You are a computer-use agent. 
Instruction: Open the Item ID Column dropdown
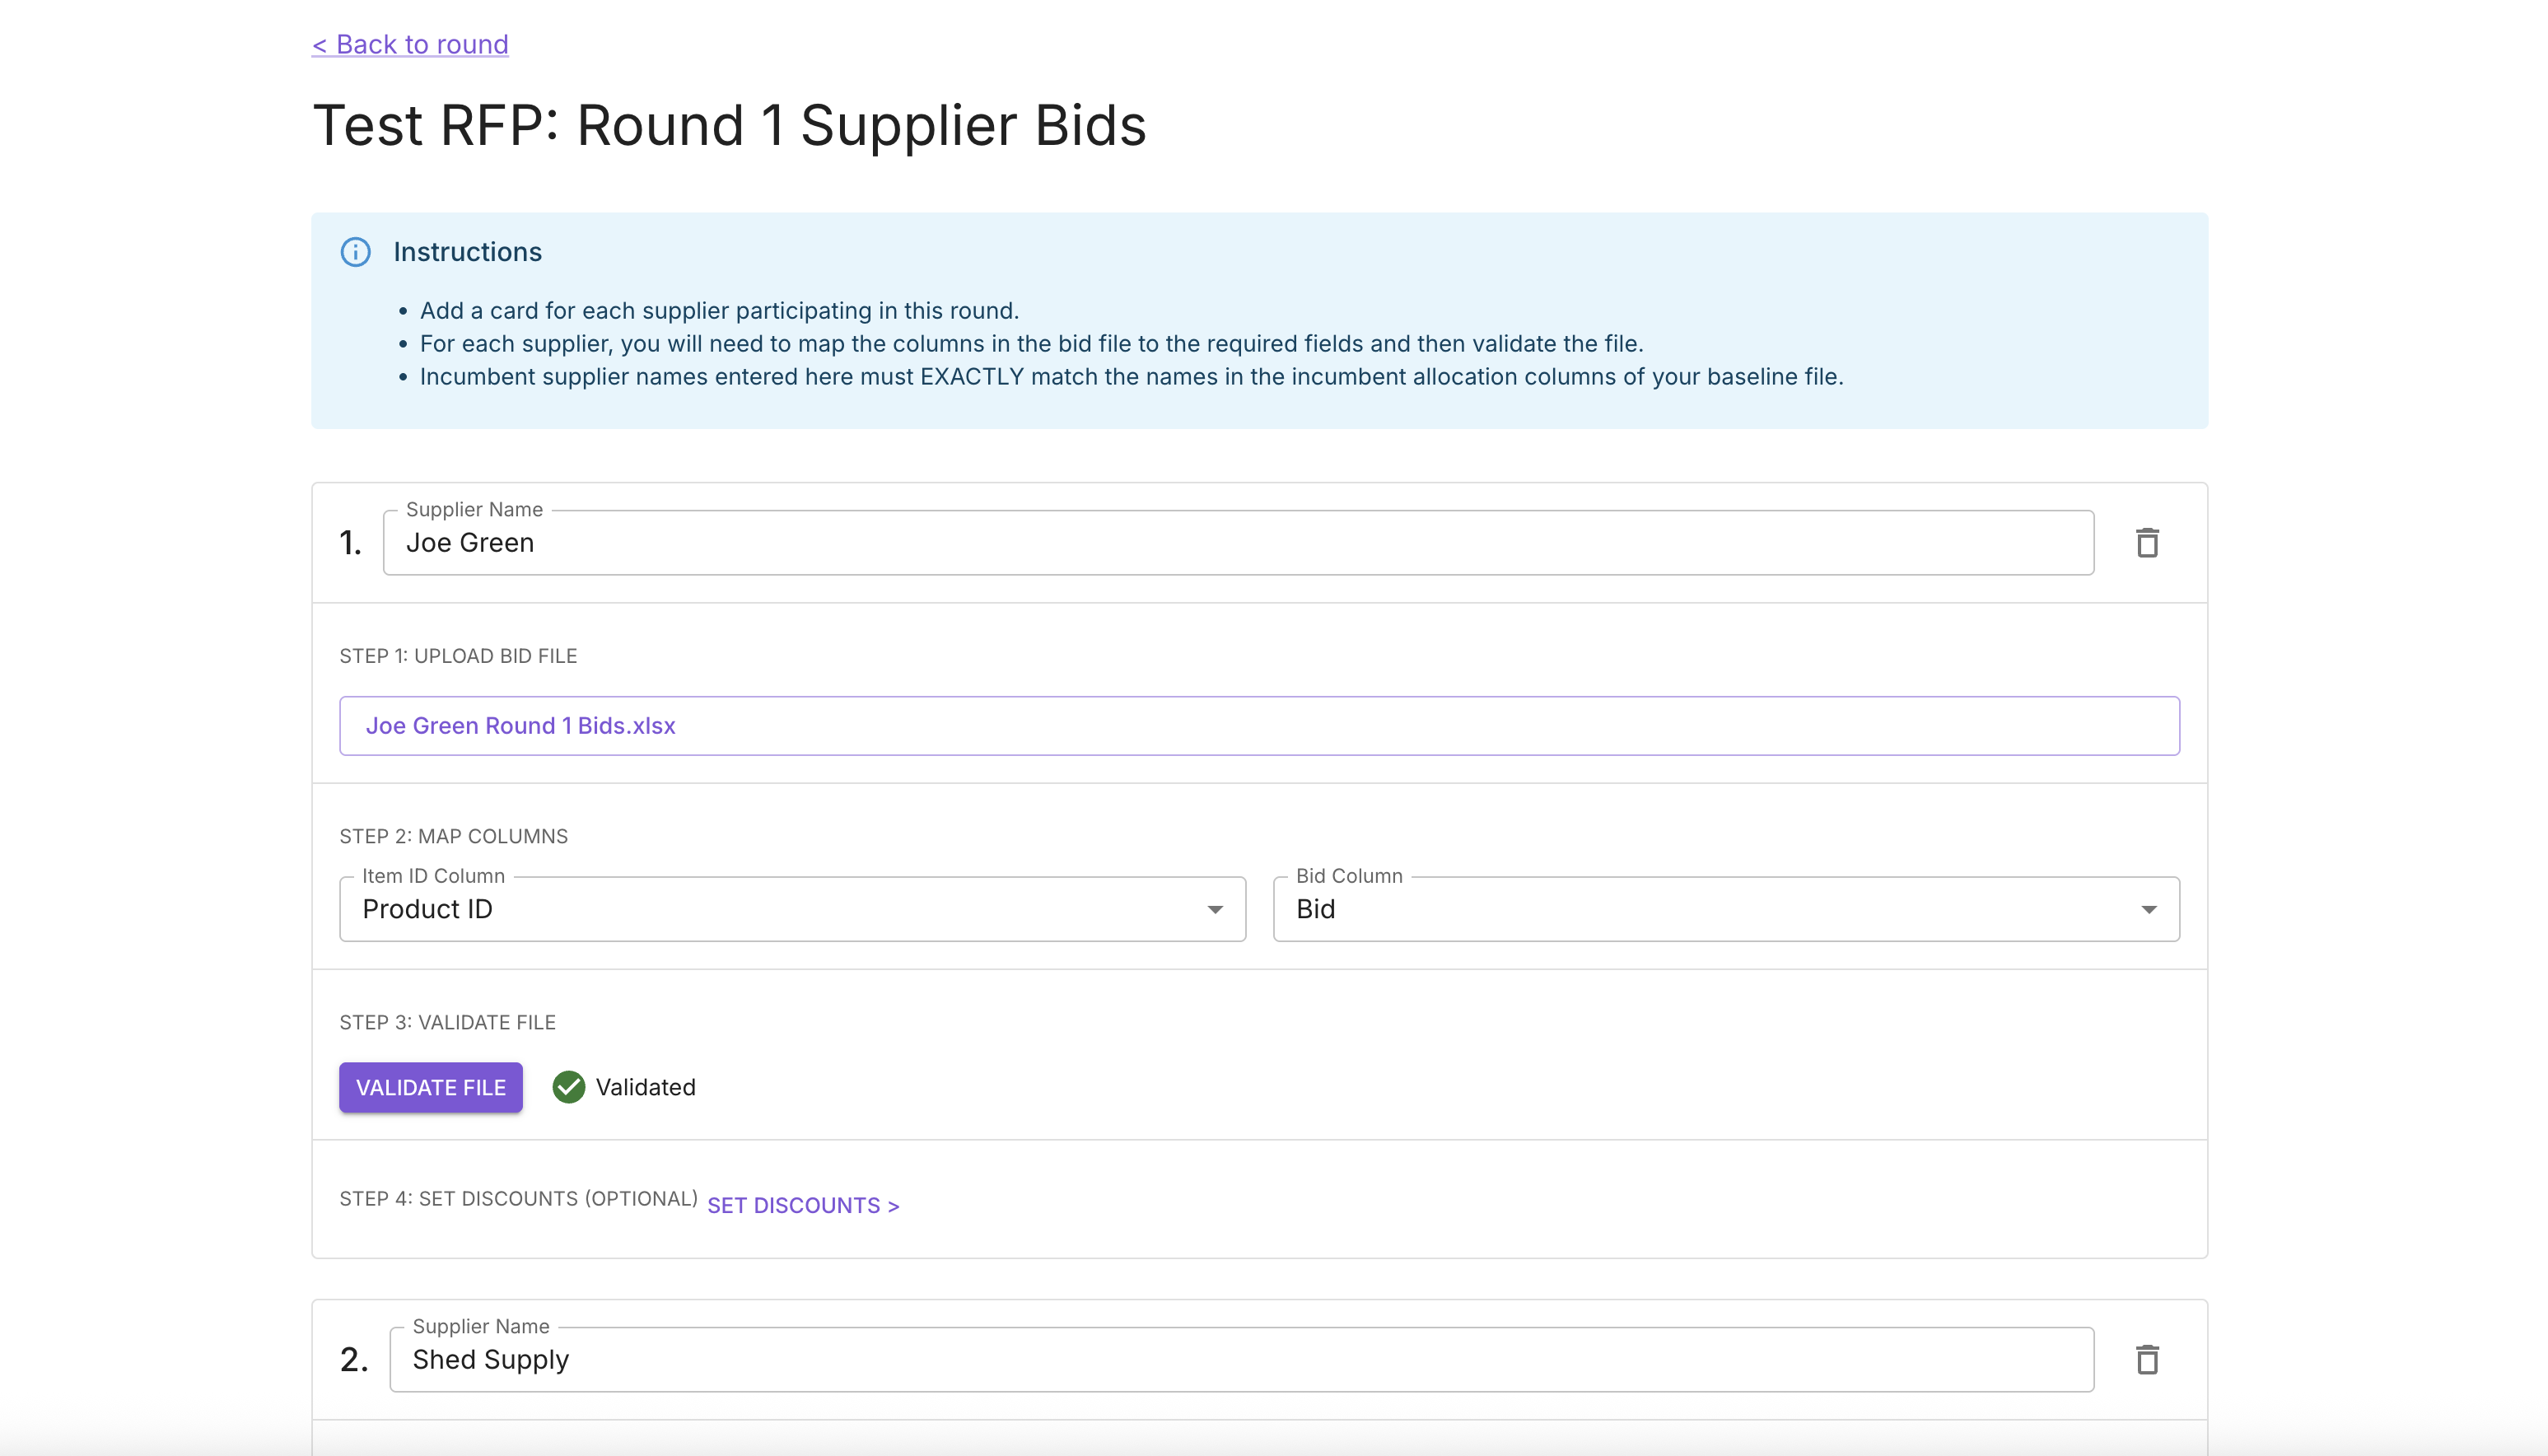(x=792, y=909)
